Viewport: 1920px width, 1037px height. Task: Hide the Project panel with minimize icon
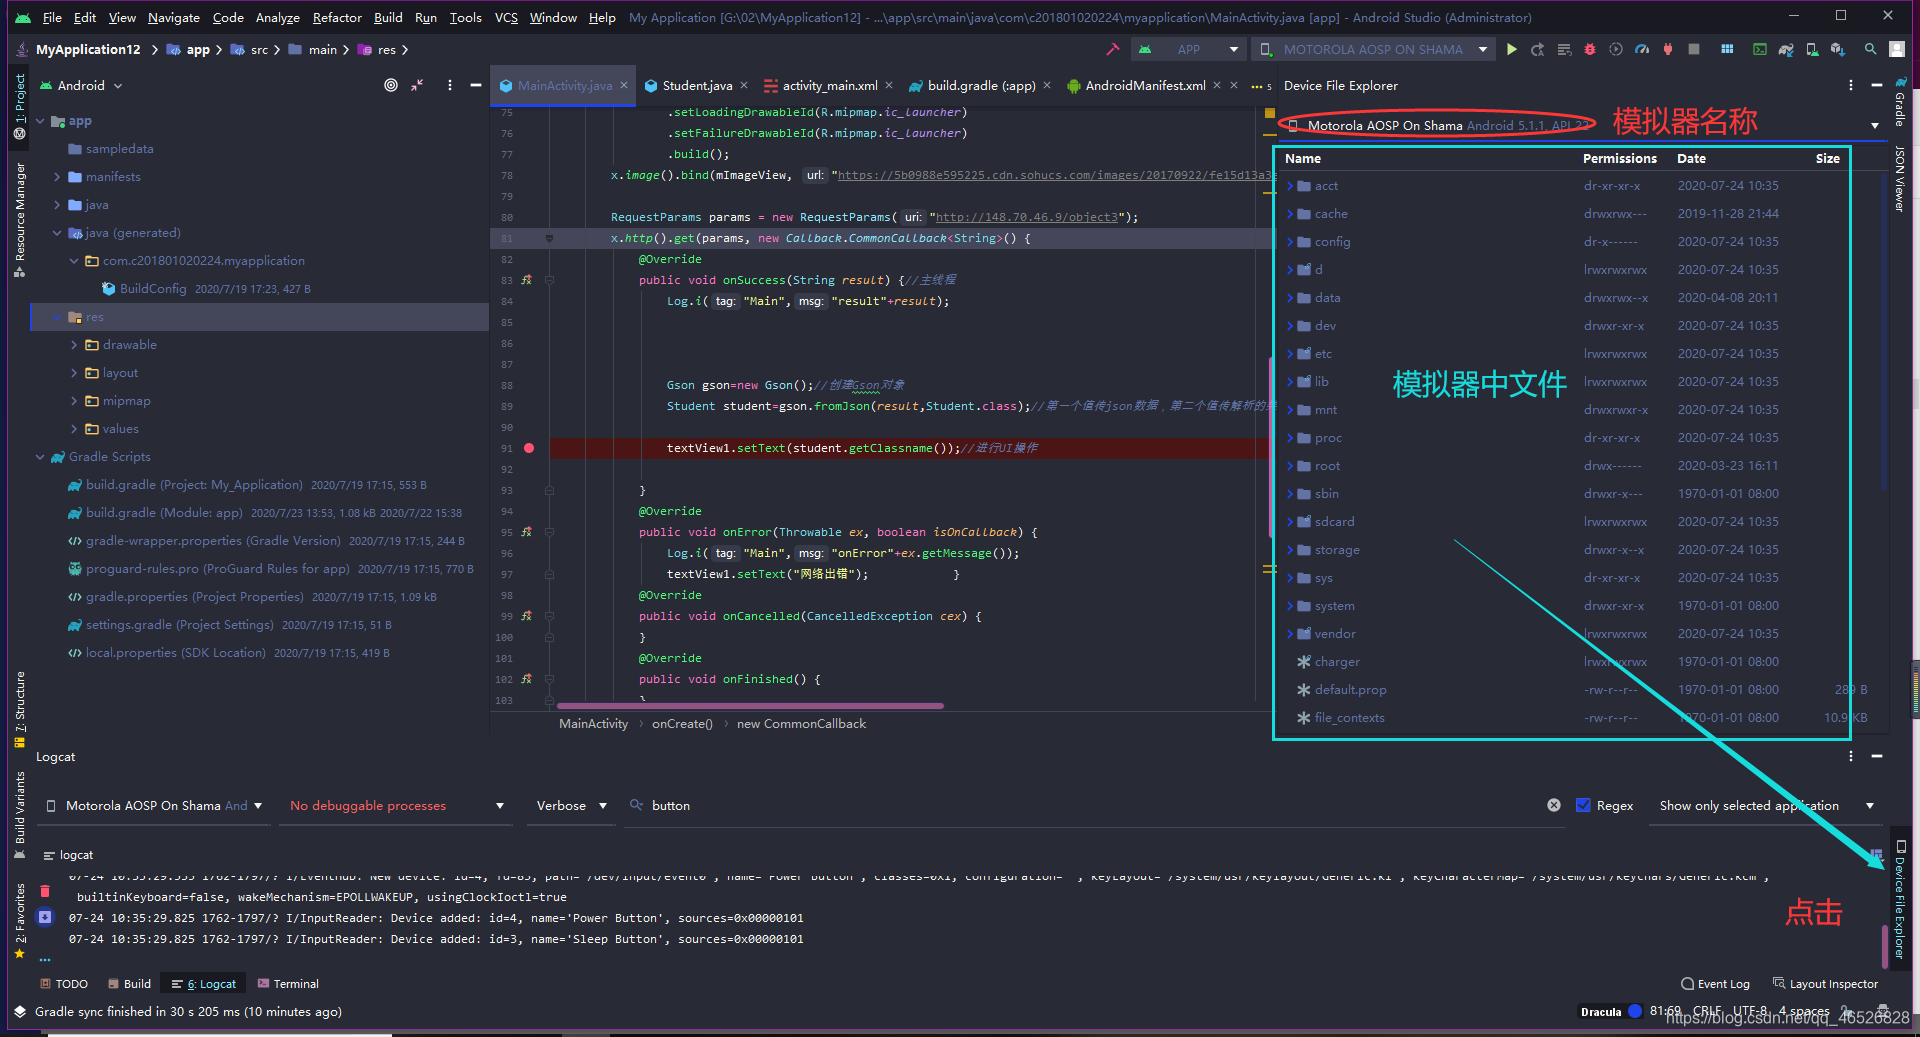[476, 85]
